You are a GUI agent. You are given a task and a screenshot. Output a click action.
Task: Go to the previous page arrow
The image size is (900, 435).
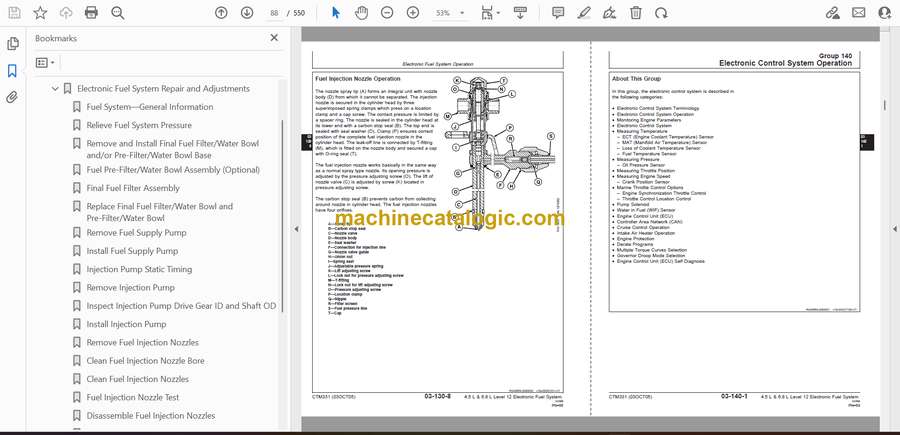[221, 12]
